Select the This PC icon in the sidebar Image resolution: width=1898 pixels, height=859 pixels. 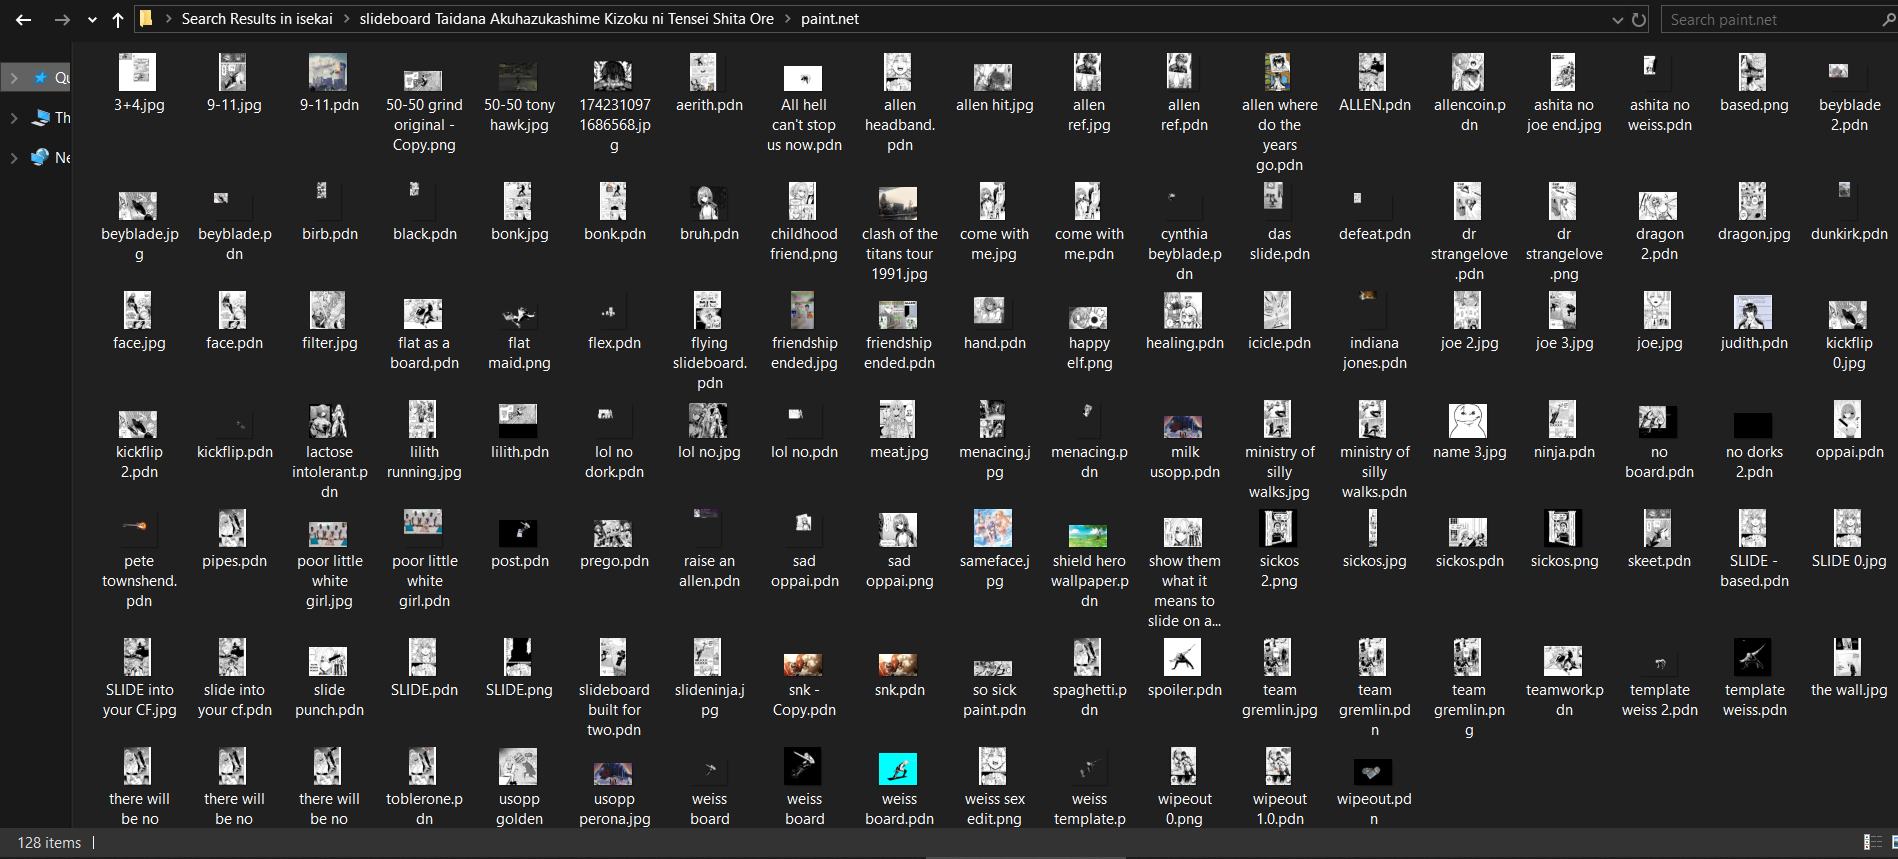(x=41, y=118)
